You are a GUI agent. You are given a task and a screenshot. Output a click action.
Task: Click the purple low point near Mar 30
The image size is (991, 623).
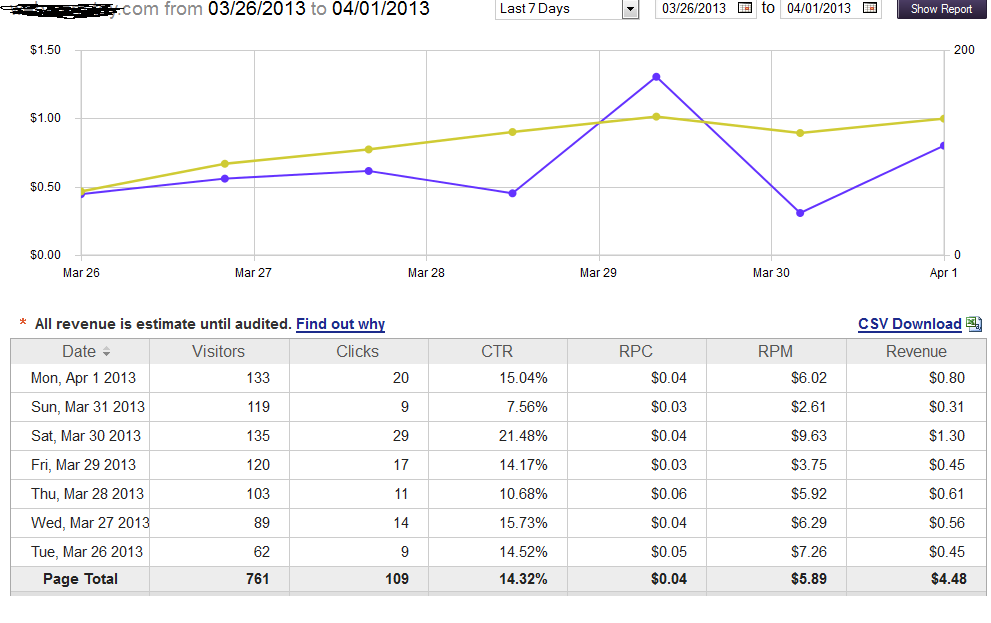pos(800,213)
